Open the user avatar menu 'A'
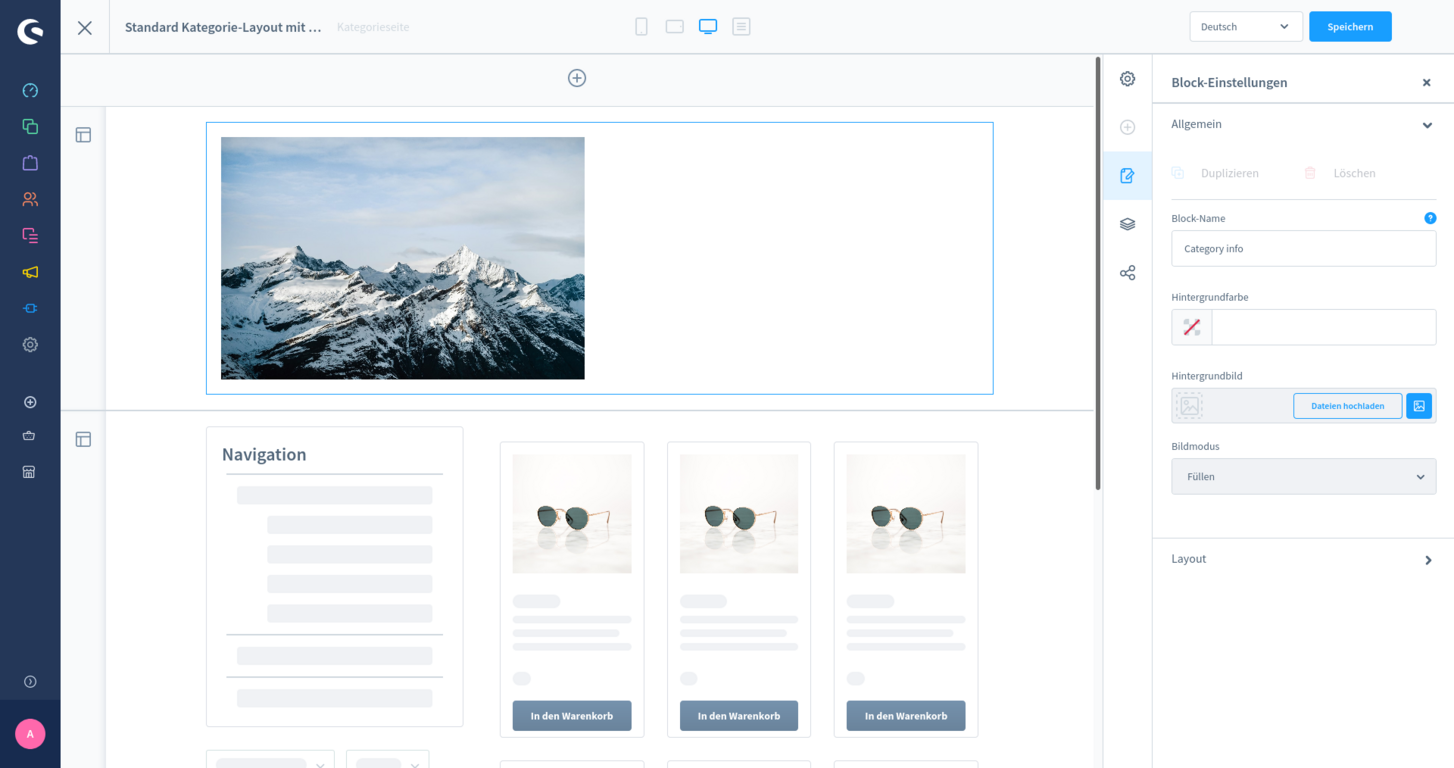The image size is (1454, 768). 30,734
